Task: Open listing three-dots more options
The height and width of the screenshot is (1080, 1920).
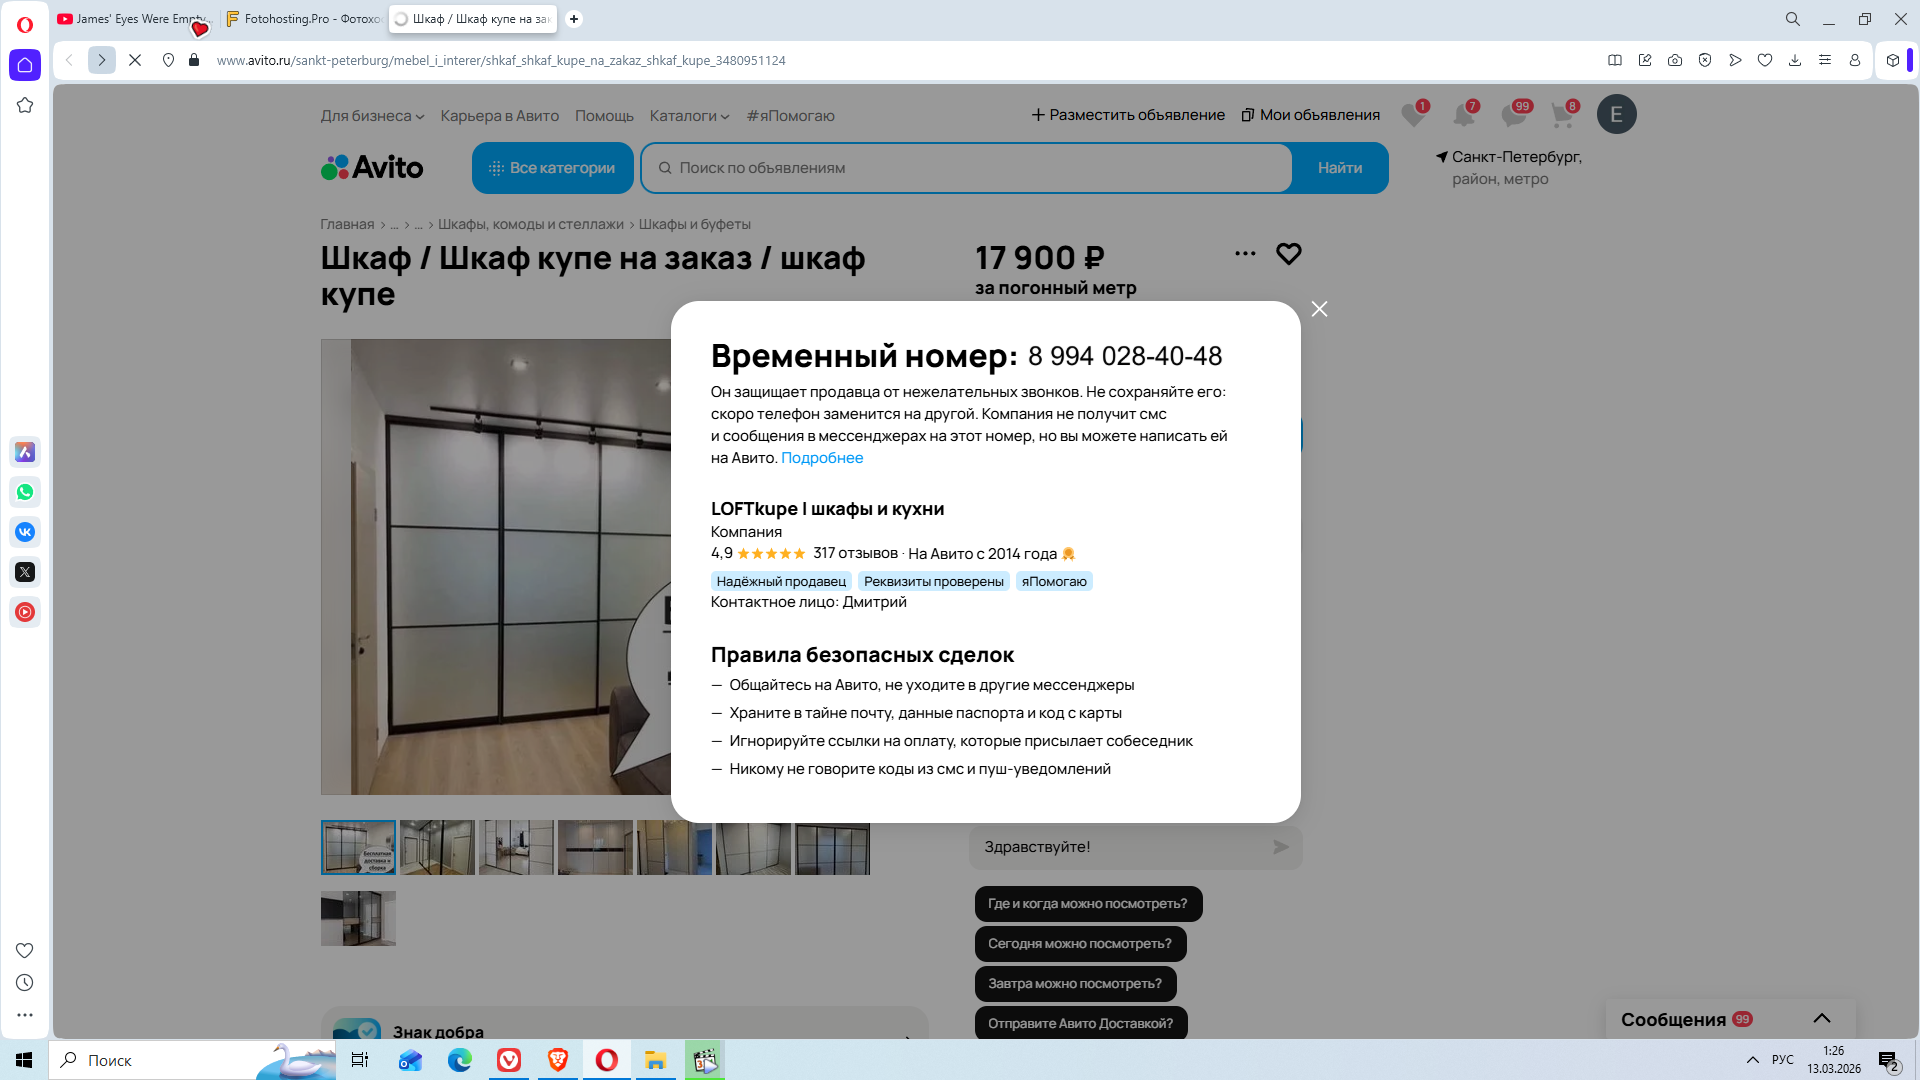Action: click(1245, 254)
